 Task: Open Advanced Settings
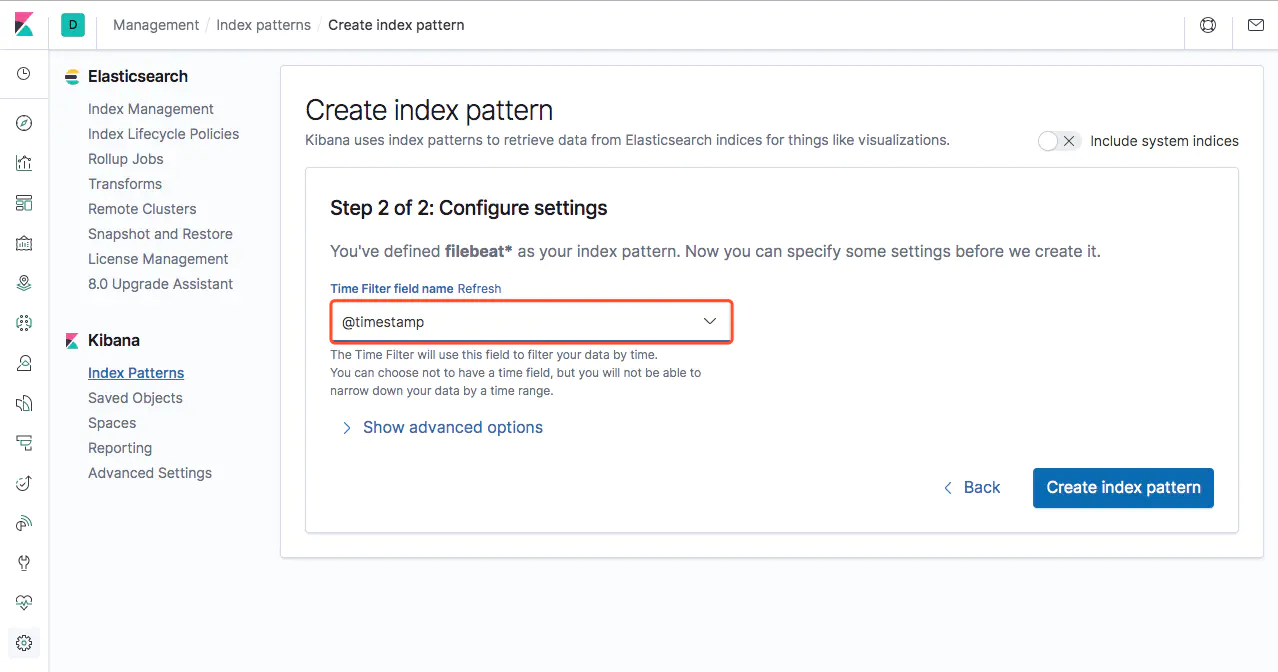(150, 473)
